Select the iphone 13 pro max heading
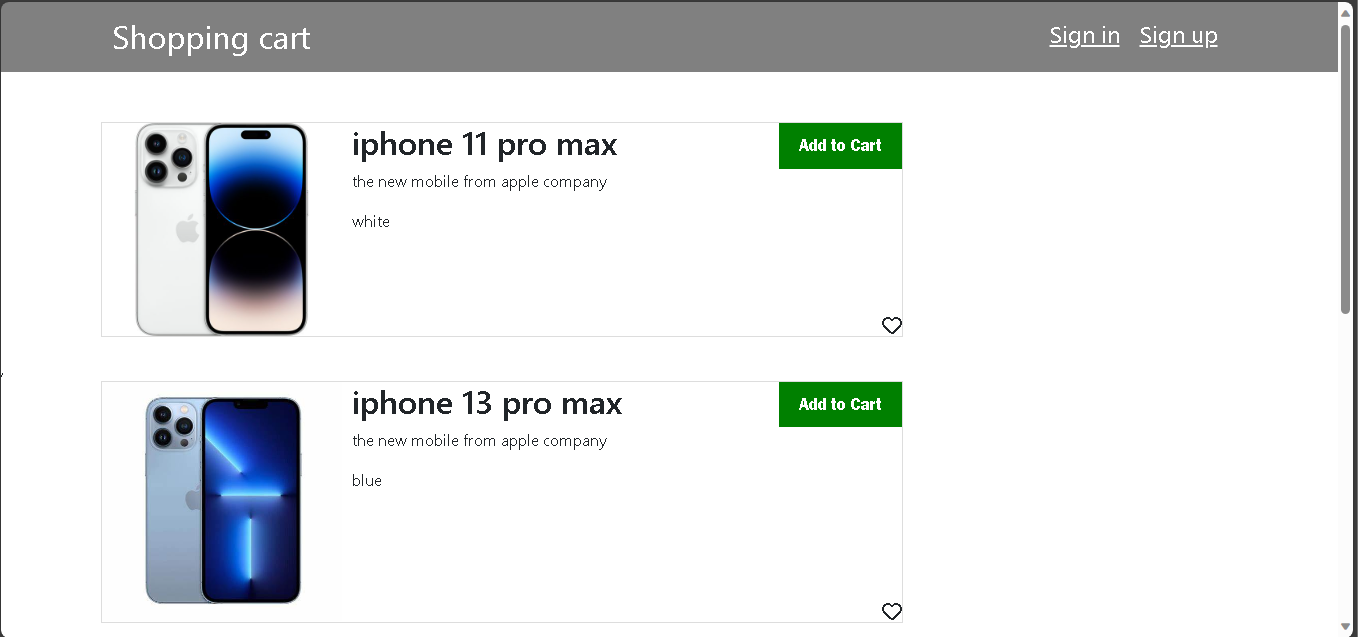 click(486, 404)
